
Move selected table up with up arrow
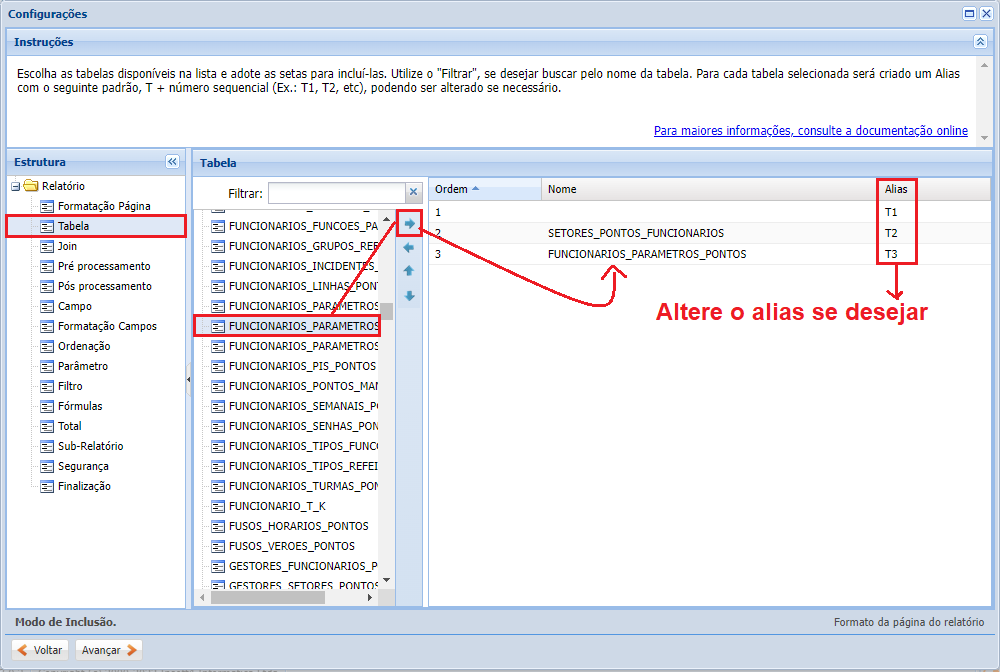(409, 271)
